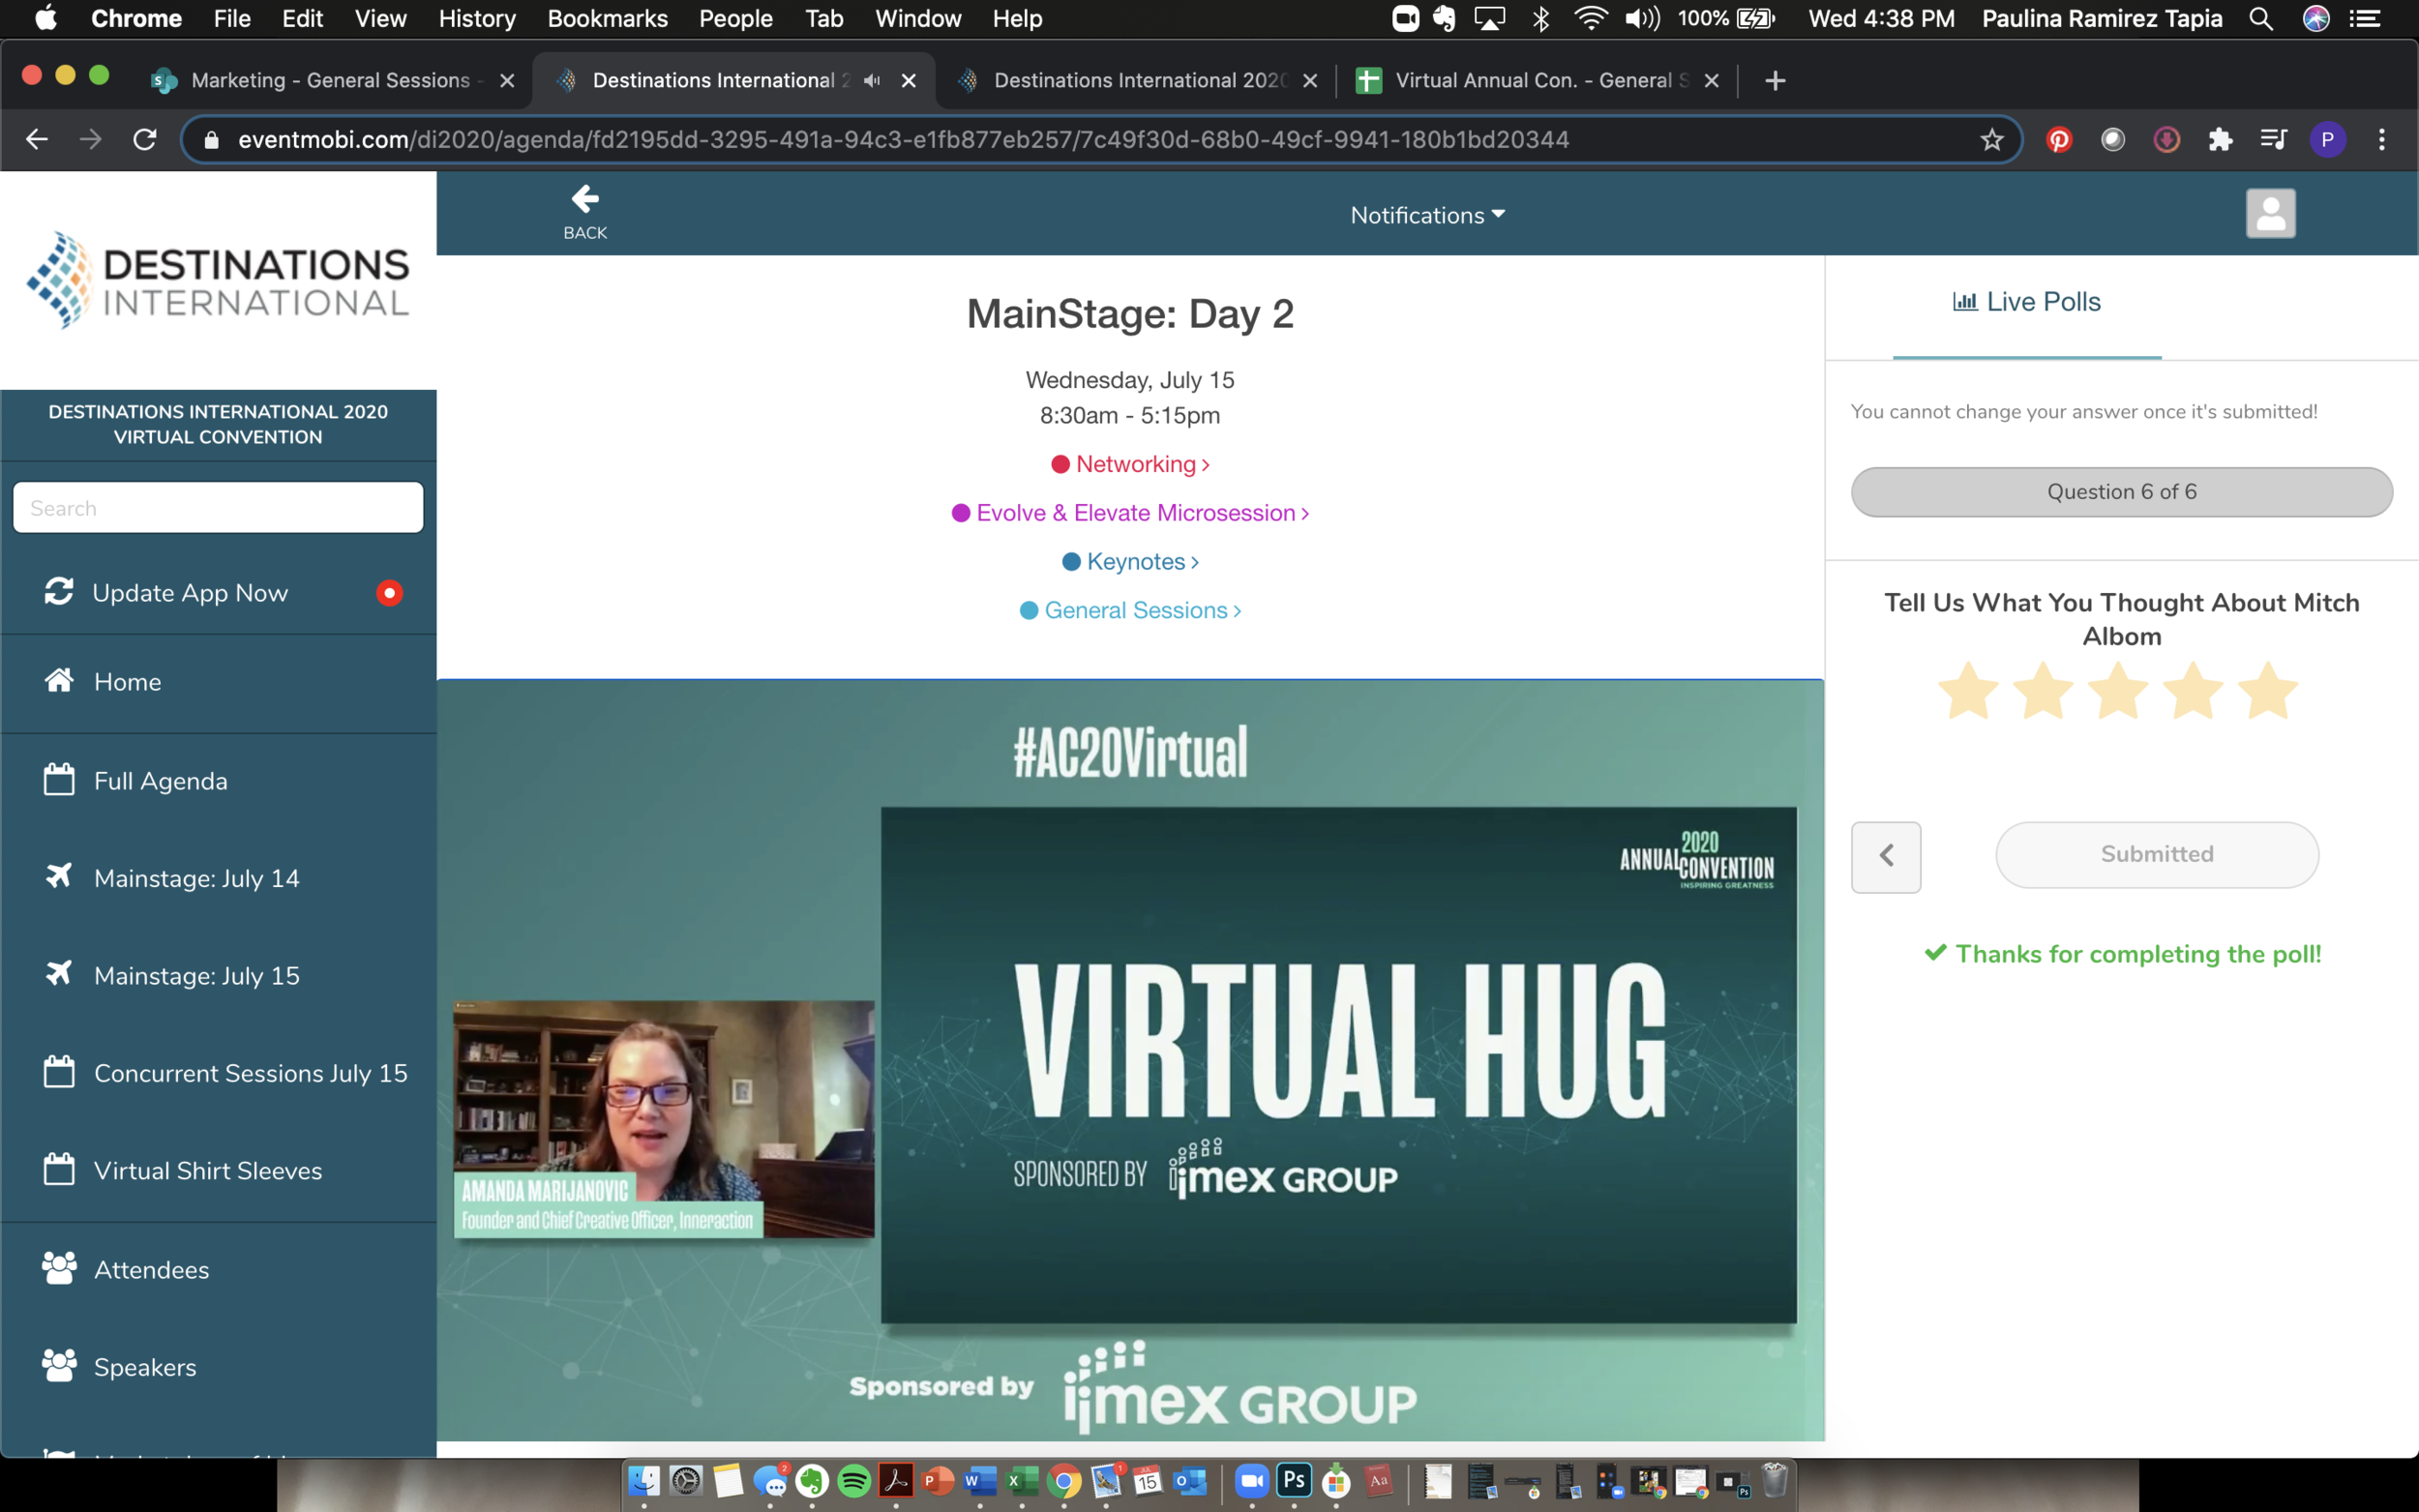Click the Pinterest extension icon
This screenshot has height=1512, width=2419.
click(x=2058, y=140)
